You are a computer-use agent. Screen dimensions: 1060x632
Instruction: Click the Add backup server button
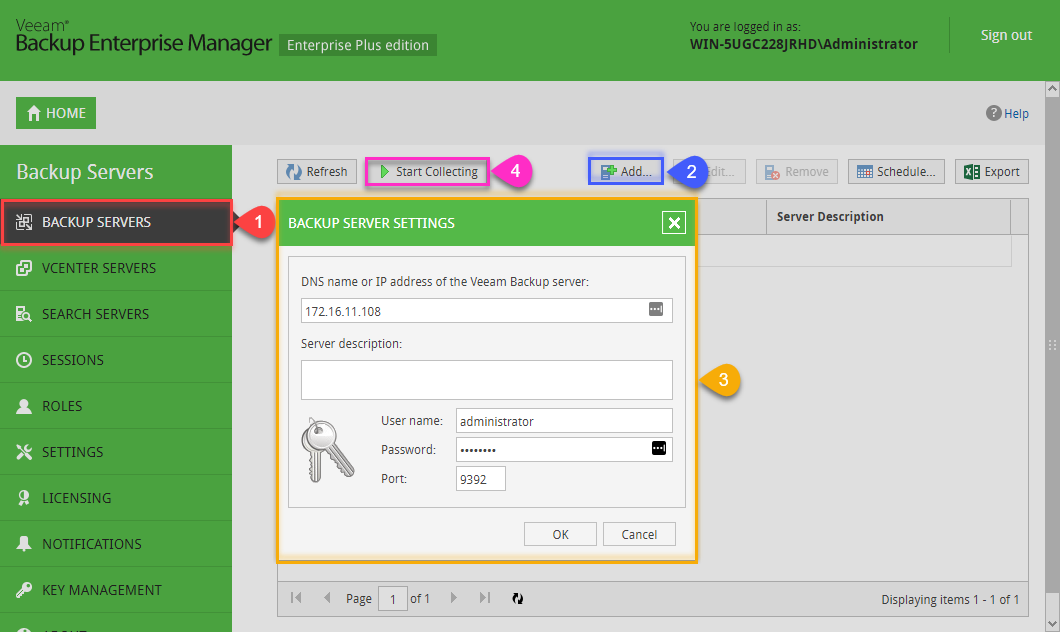tap(626, 172)
